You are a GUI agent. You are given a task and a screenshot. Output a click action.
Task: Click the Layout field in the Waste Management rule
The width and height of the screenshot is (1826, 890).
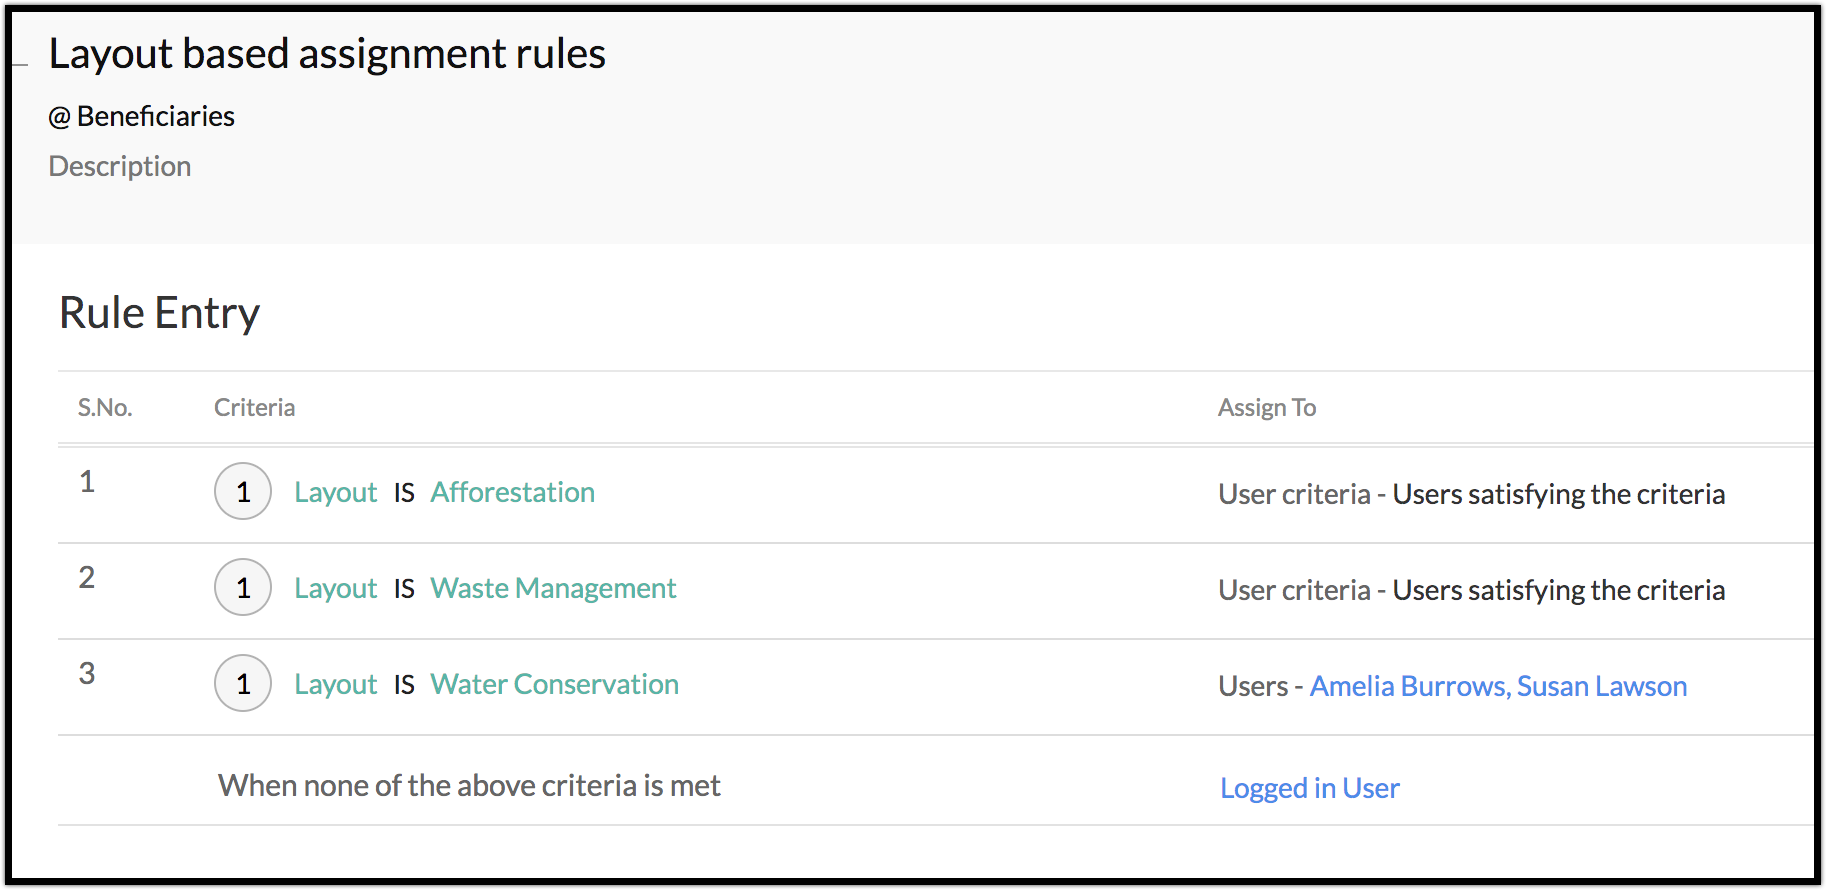click(335, 588)
